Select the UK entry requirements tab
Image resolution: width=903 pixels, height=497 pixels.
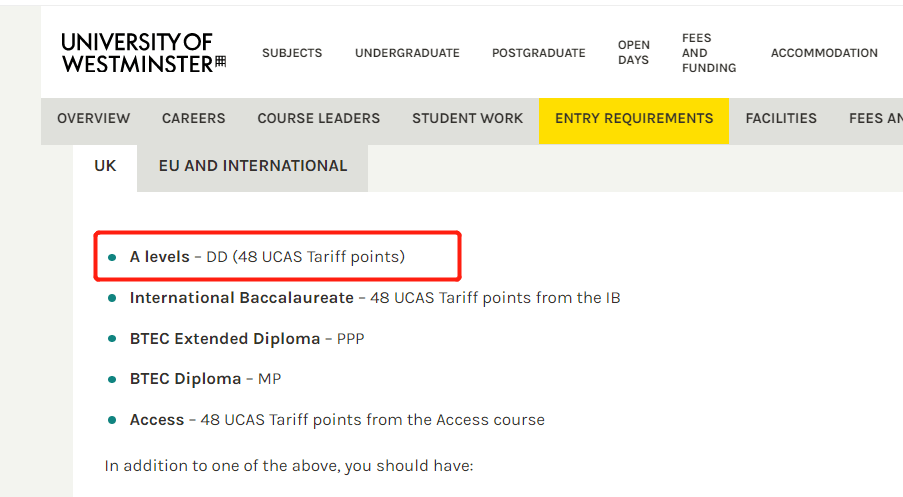105,166
